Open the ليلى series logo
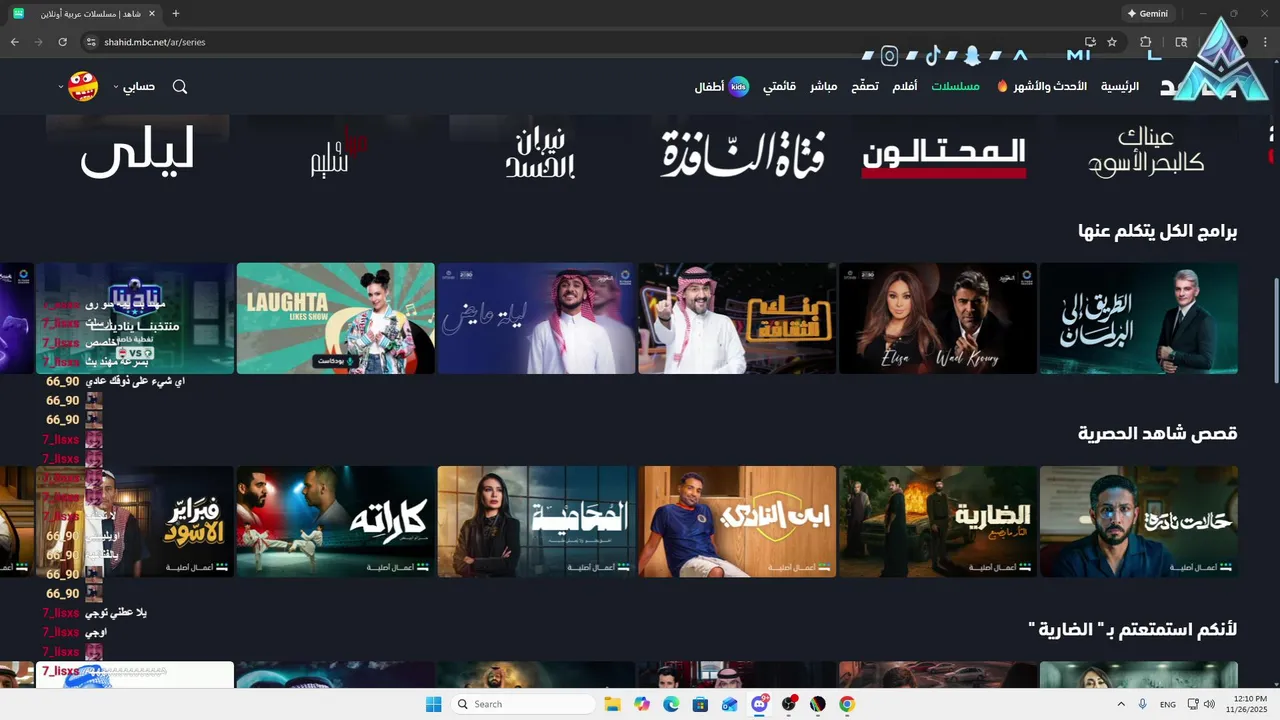 (138, 154)
